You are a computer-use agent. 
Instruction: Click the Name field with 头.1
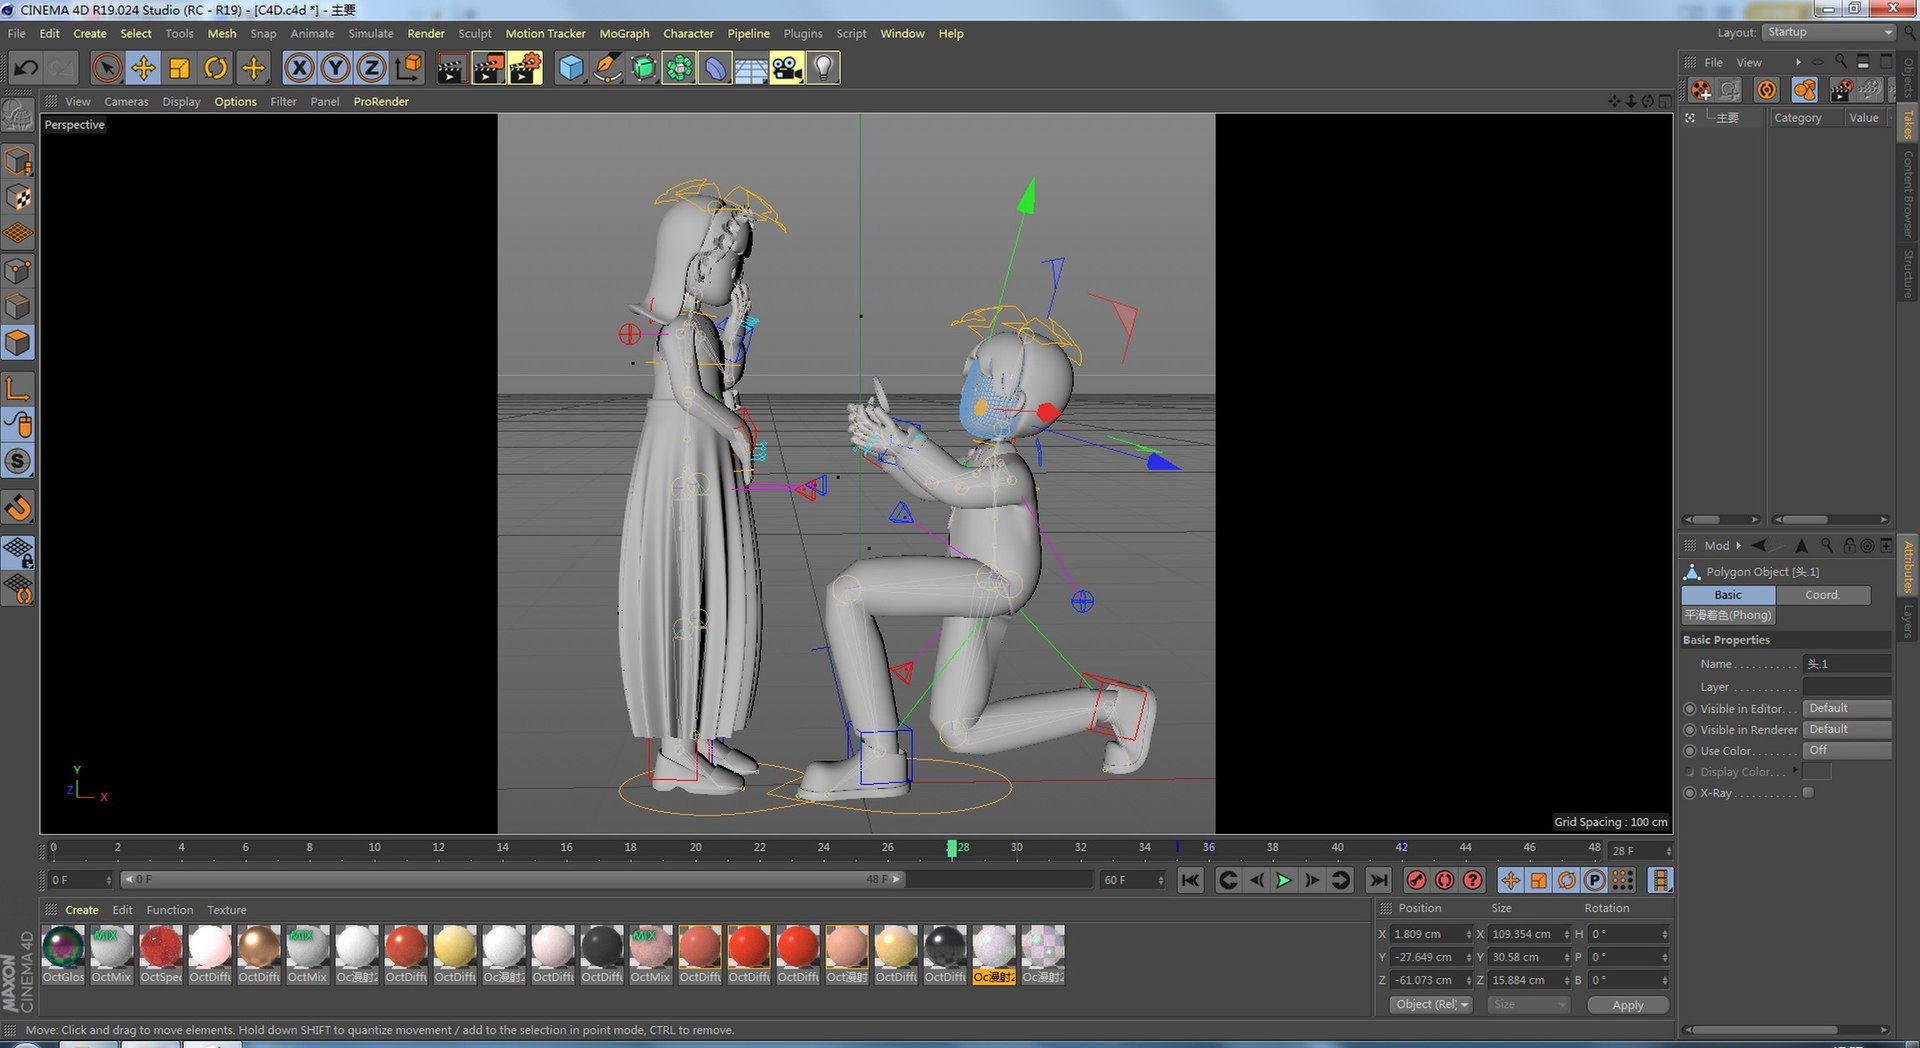pos(1847,664)
